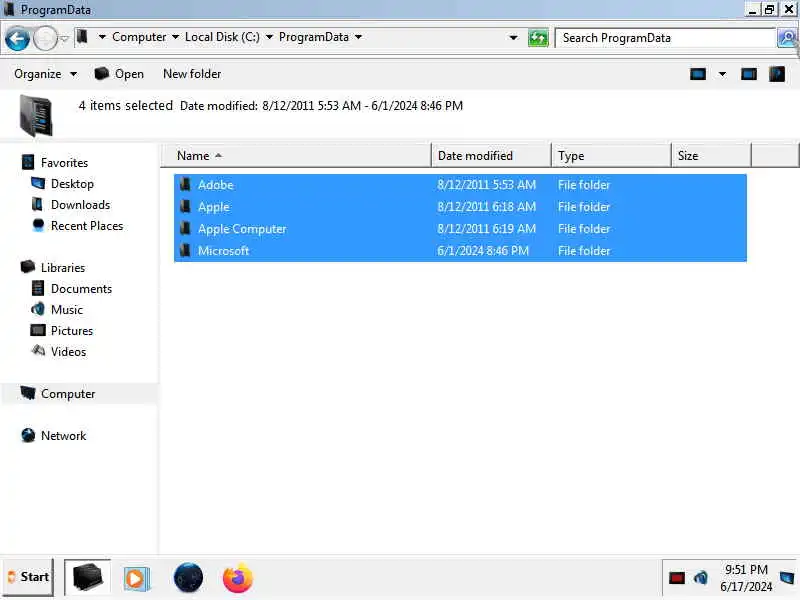Click Local Disk (C:) breadcrumb

pos(222,37)
